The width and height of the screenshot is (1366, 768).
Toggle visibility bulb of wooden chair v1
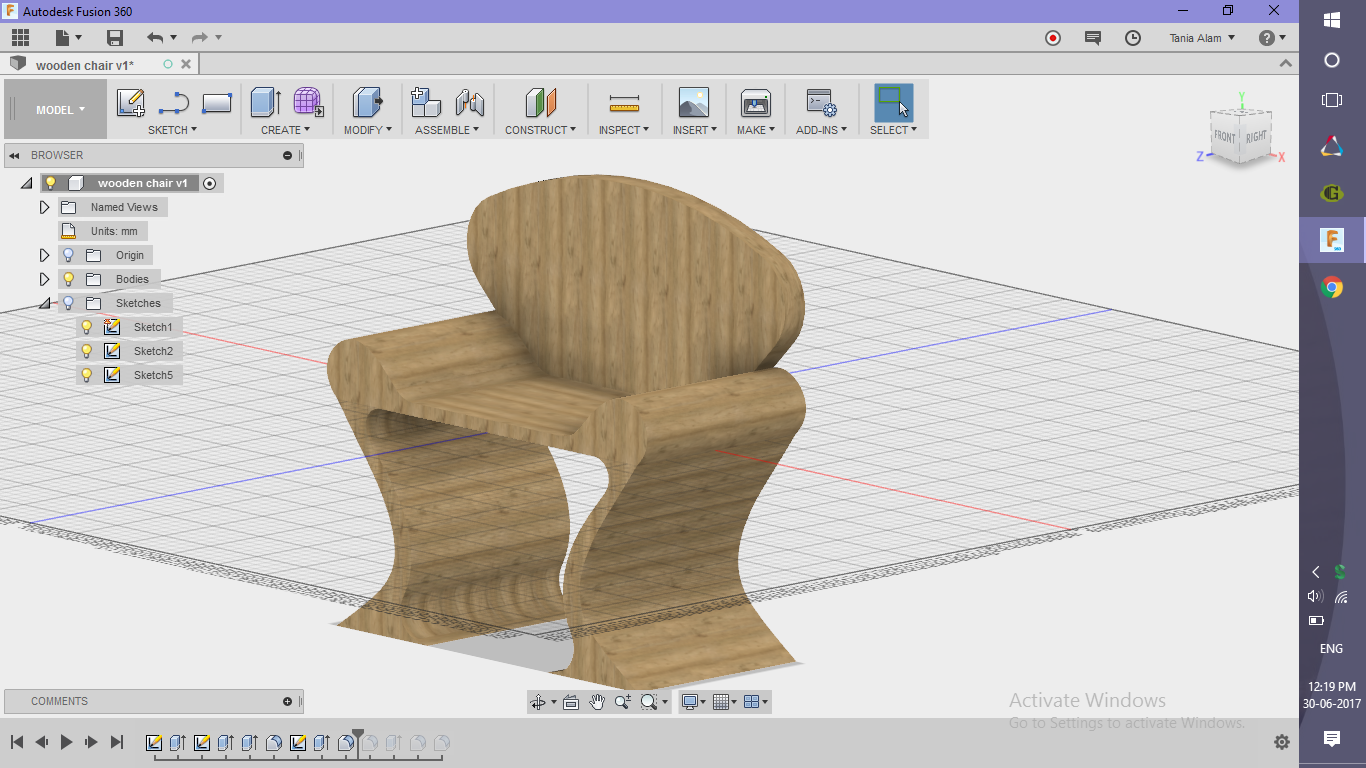pyautogui.click(x=51, y=183)
